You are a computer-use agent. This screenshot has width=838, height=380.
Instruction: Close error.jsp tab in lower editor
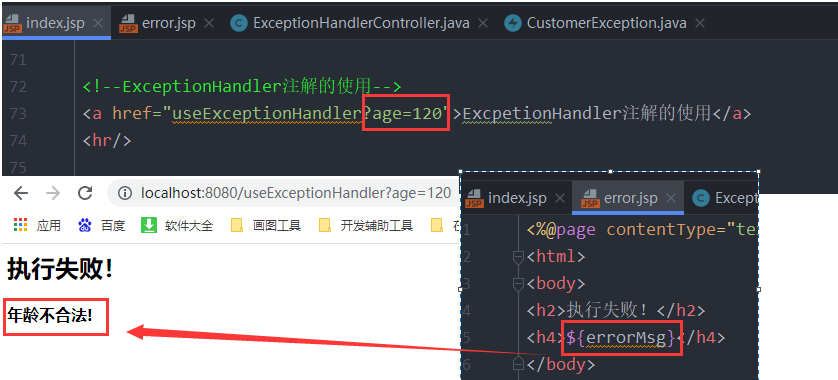pyautogui.click(x=672, y=199)
